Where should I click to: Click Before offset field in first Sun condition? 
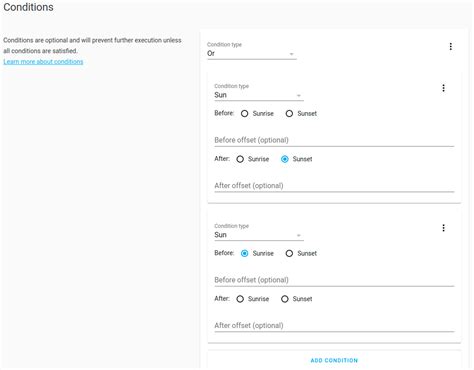pyautogui.click(x=334, y=140)
